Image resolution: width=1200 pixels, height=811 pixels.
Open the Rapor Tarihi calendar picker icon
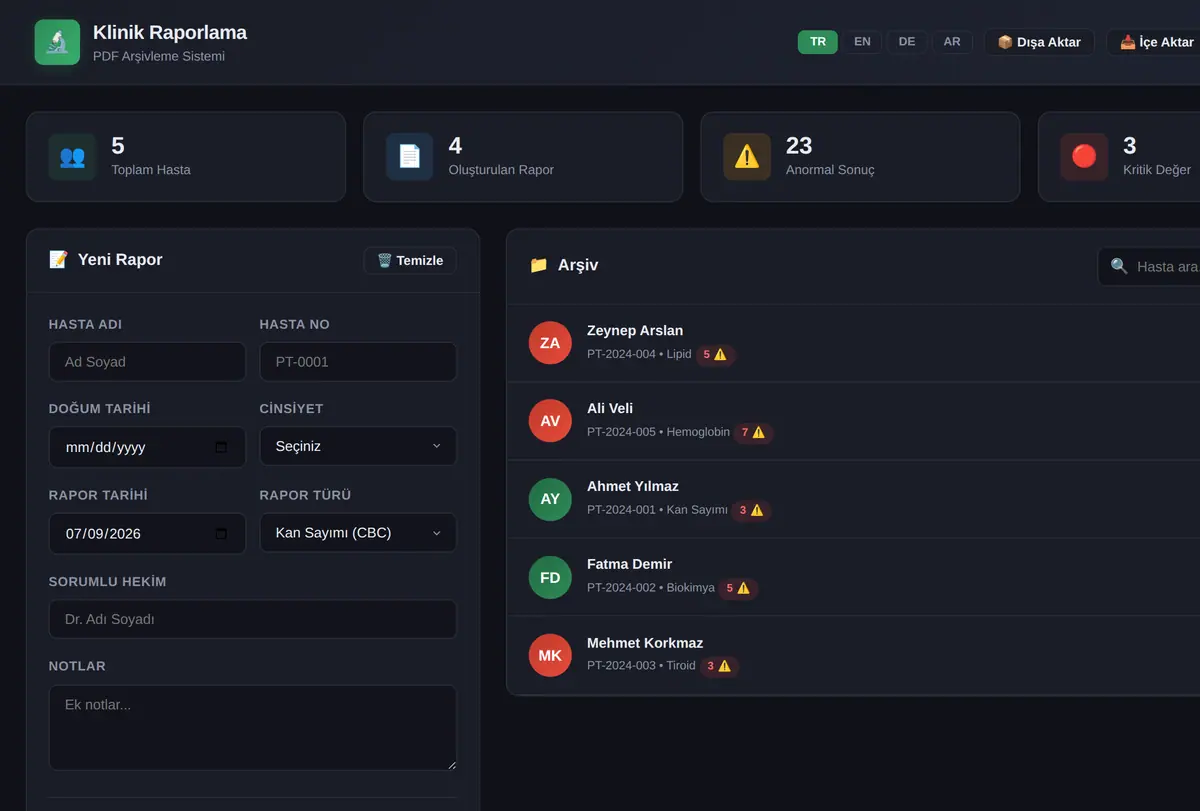[x=222, y=533]
